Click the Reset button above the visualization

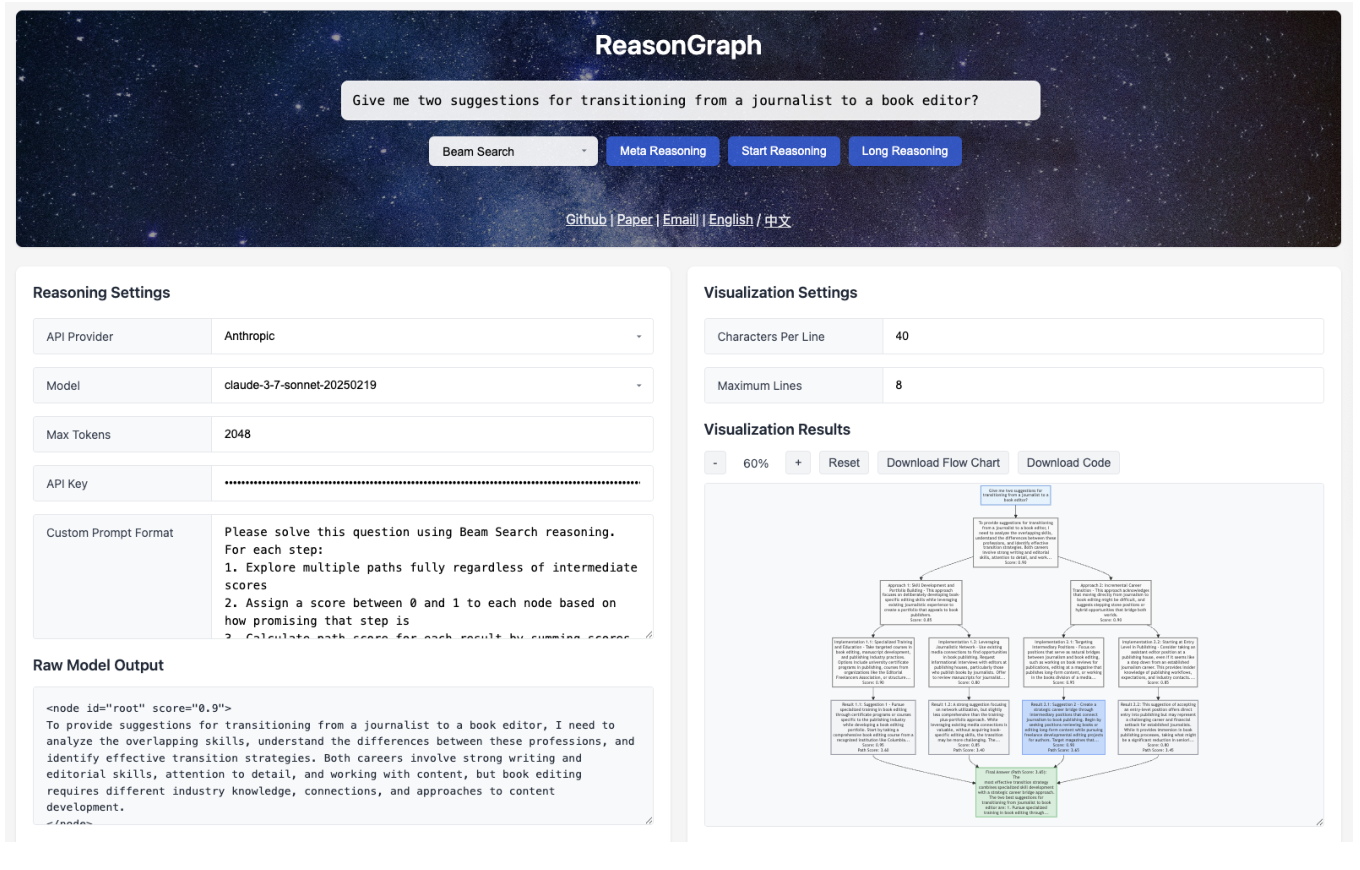[x=843, y=462]
